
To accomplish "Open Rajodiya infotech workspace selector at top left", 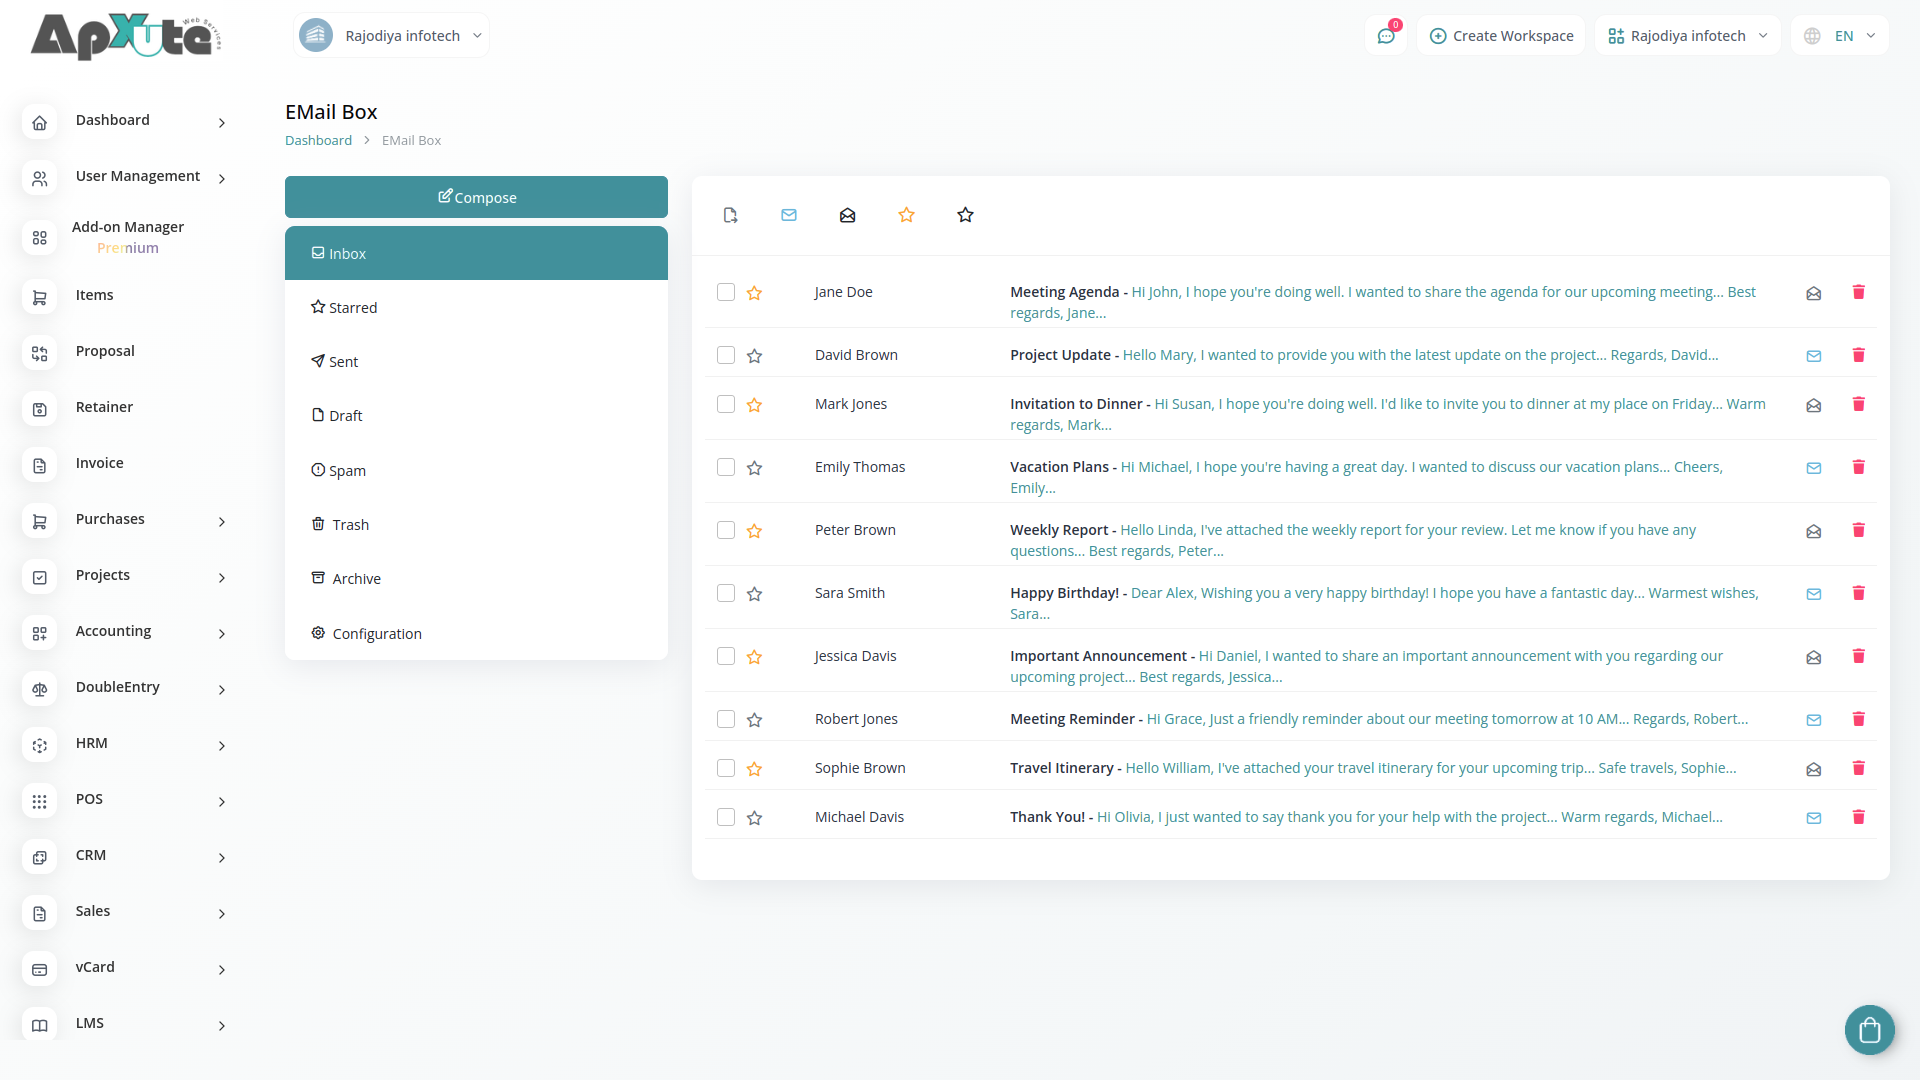I will 392,36.
